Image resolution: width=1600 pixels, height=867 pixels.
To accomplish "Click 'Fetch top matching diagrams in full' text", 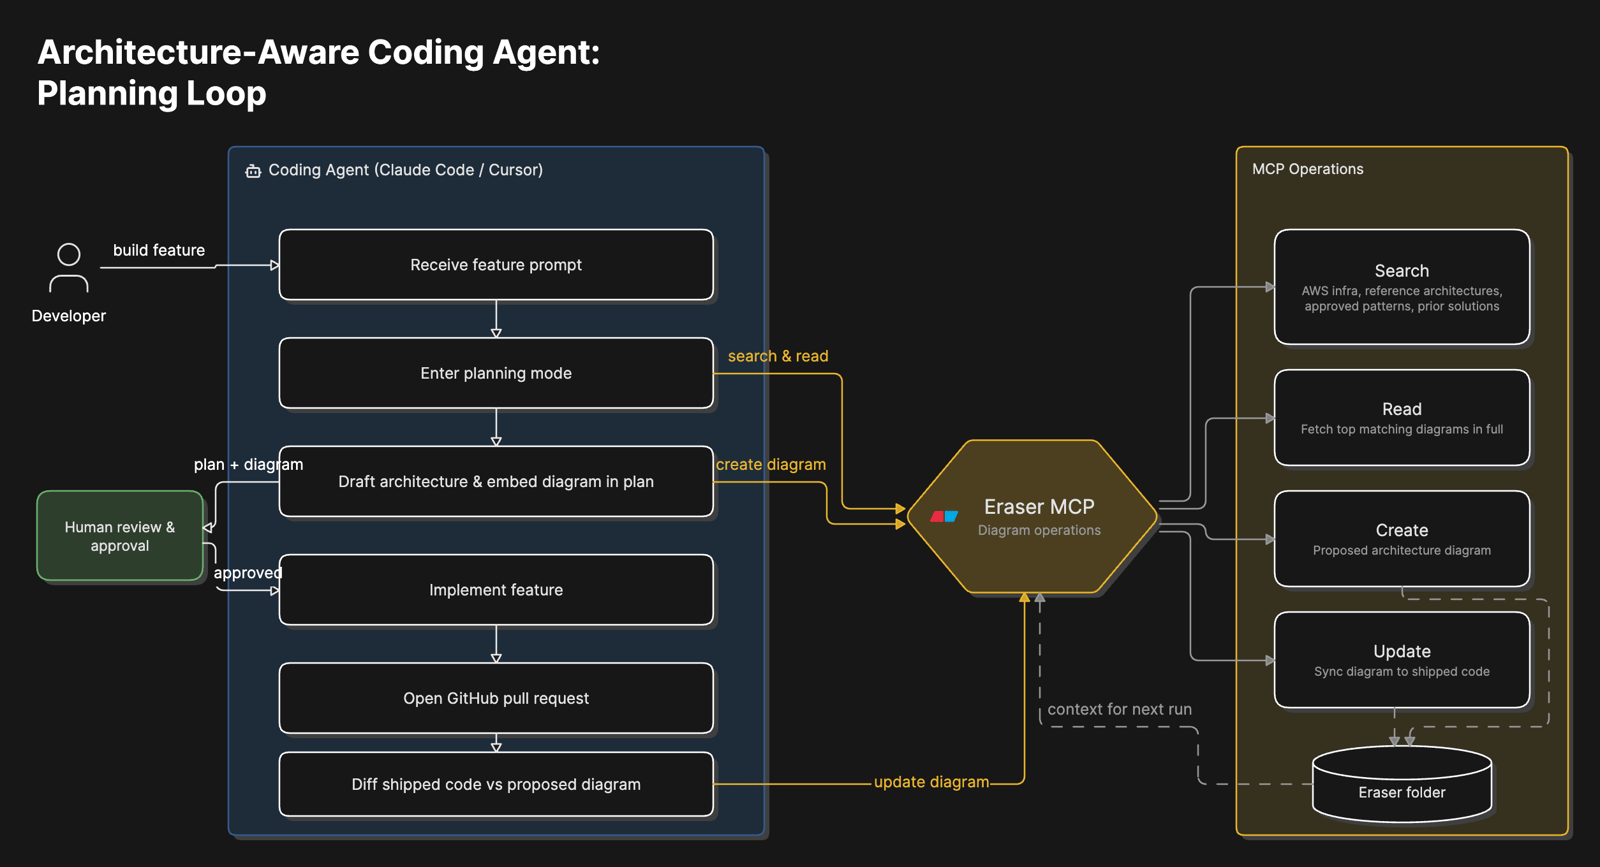I will (x=1402, y=429).
